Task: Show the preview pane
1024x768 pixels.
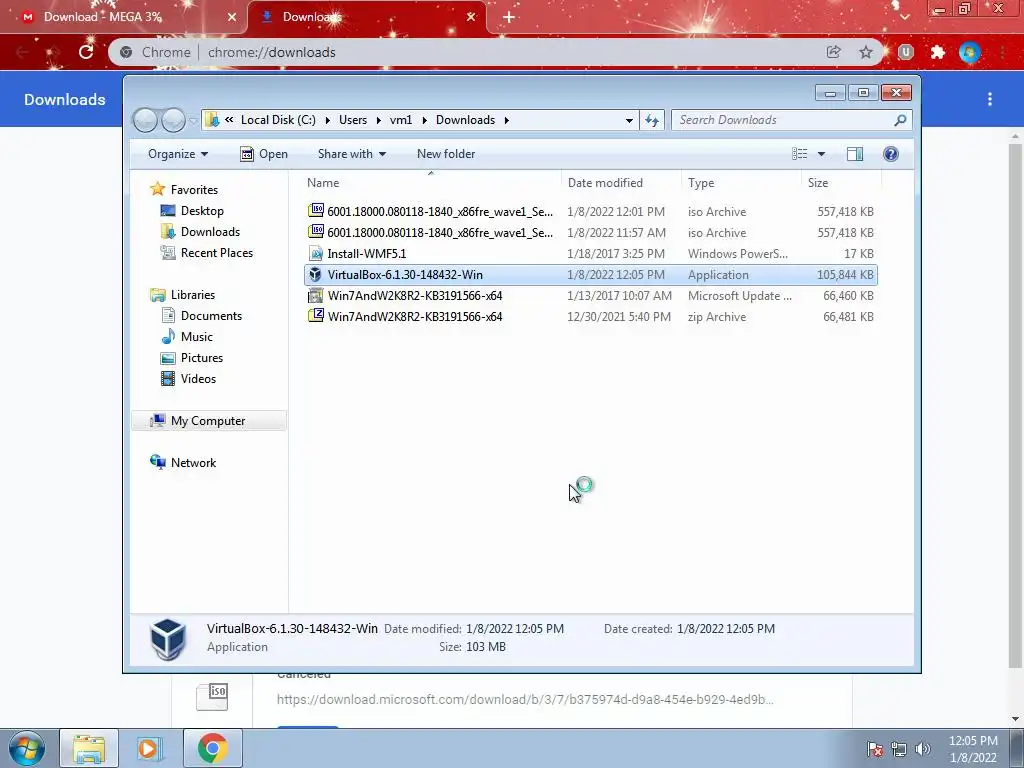Action: (x=854, y=154)
